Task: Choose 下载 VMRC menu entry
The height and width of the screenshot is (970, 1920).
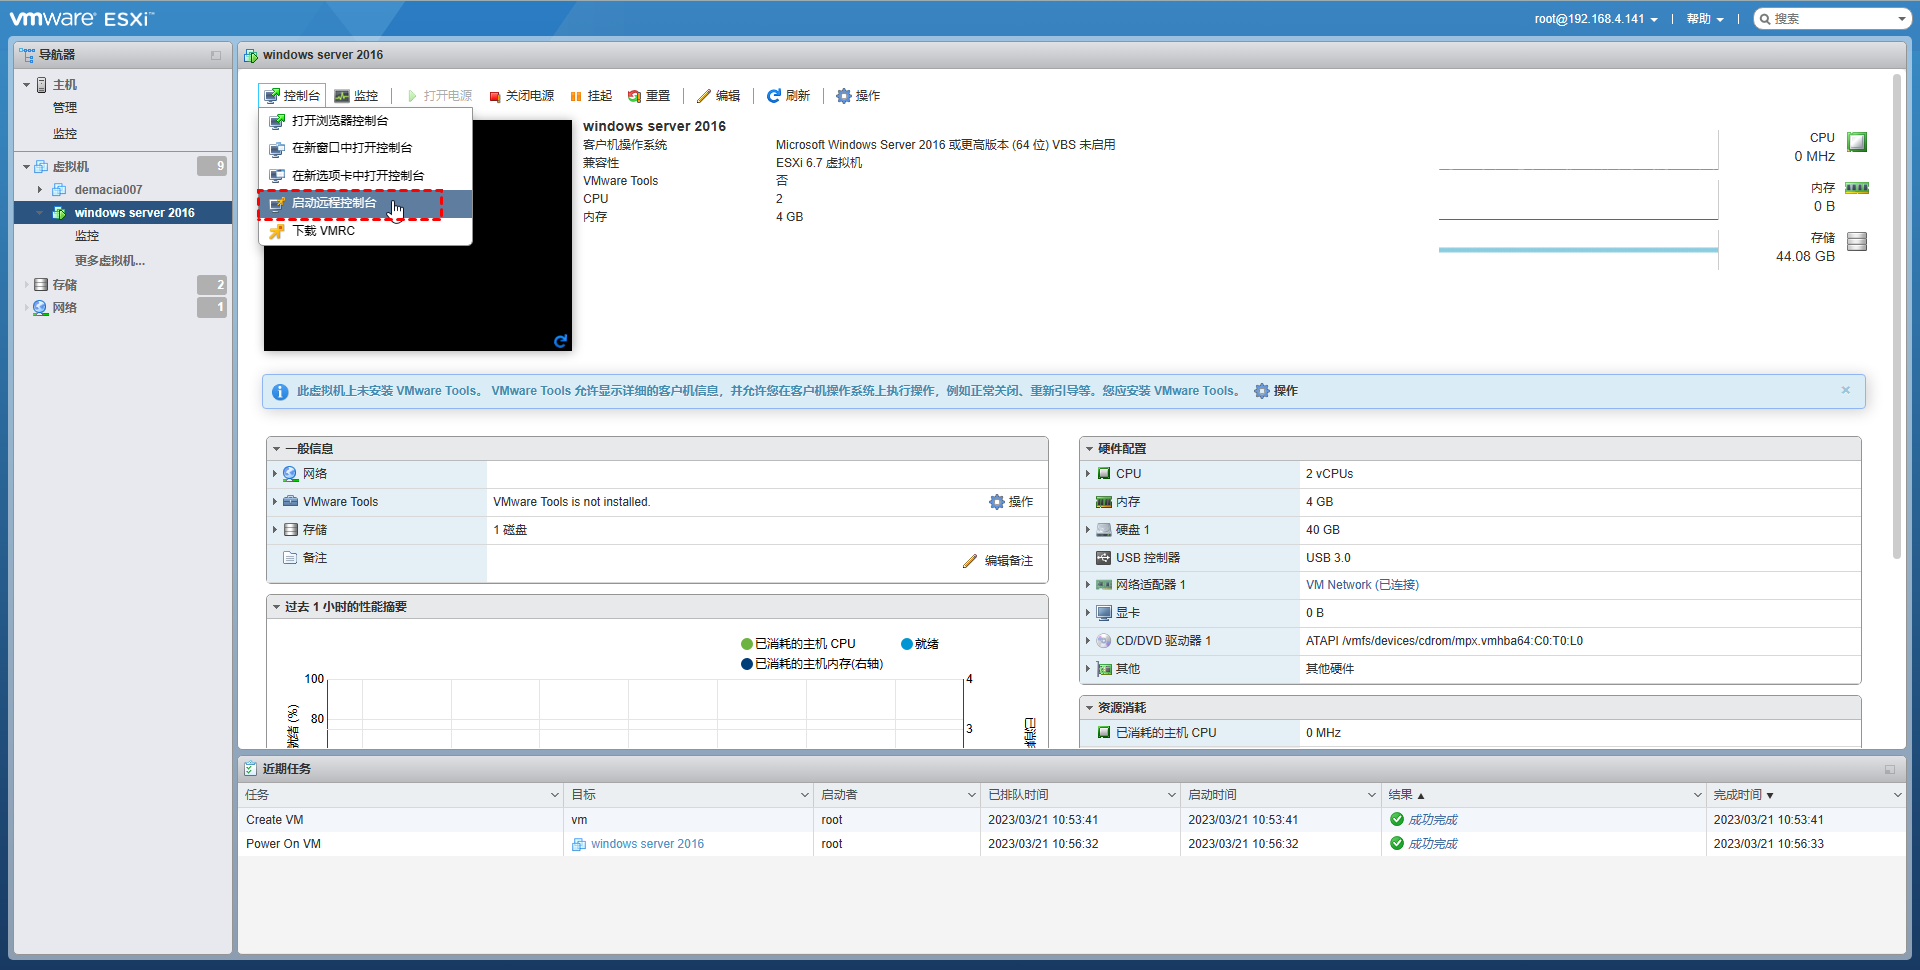Action: [x=323, y=231]
